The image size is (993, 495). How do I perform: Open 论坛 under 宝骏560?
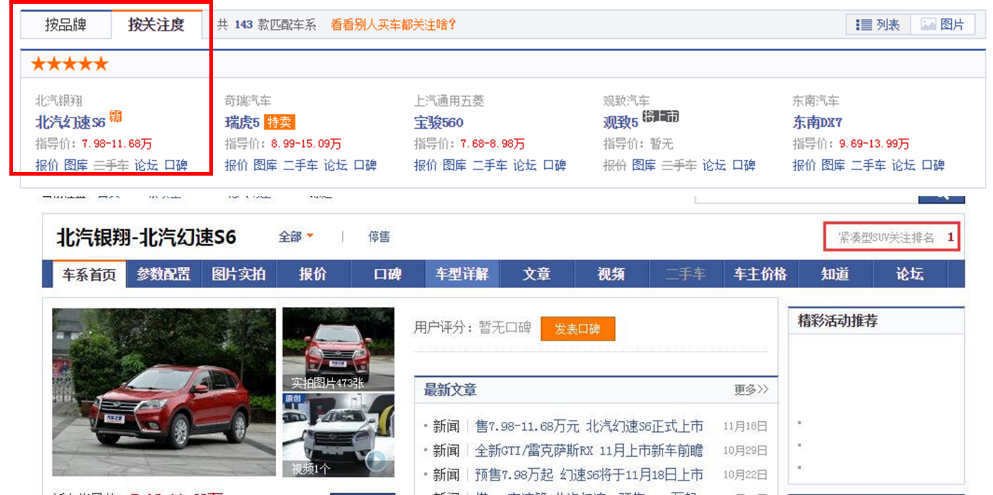(524, 165)
